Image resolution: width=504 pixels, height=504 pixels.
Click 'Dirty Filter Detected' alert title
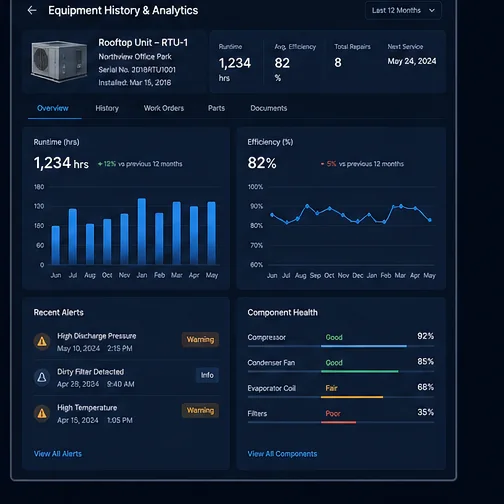tap(90, 372)
